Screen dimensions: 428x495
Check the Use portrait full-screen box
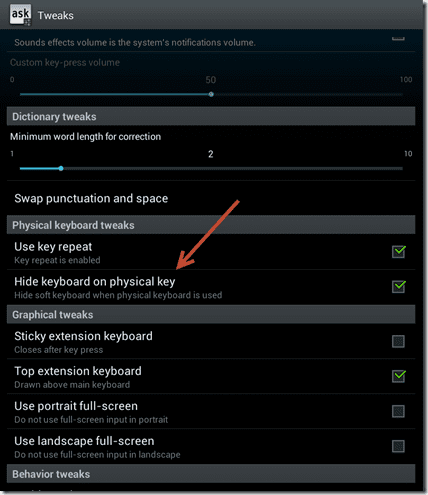(398, 411)
